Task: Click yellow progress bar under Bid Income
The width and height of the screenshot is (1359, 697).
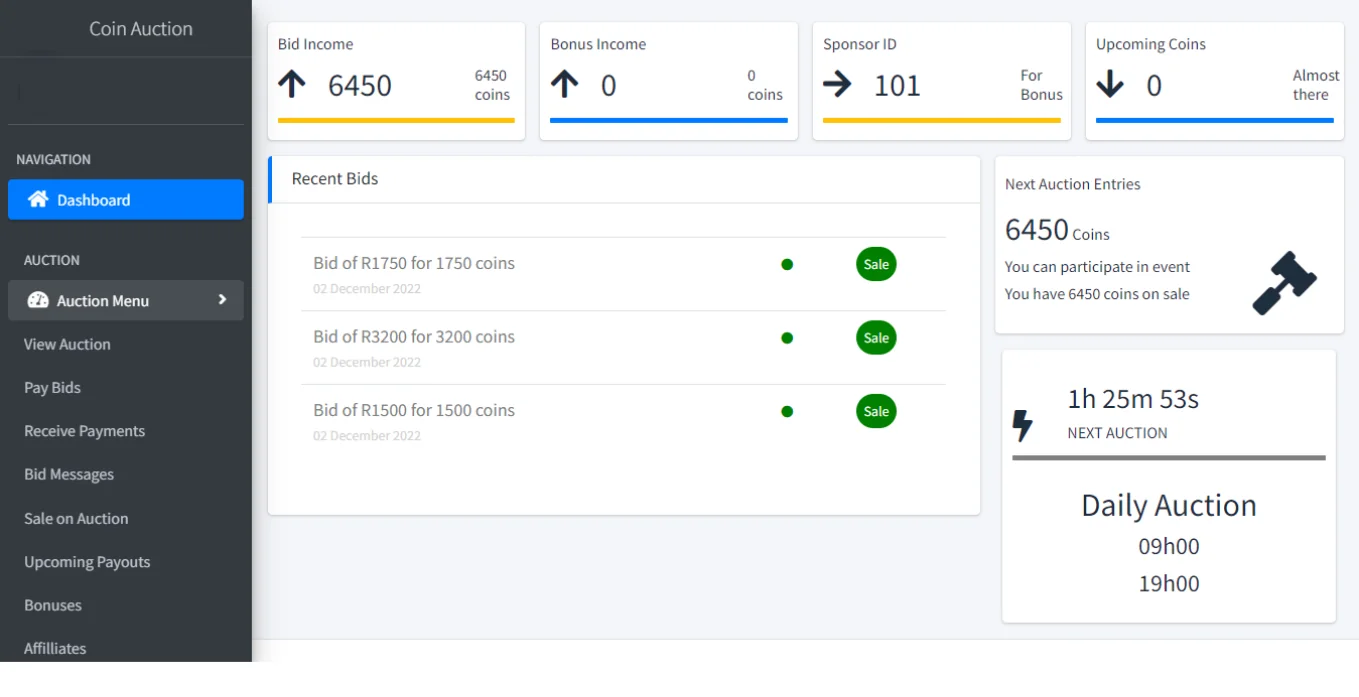Action: pyautogui.click(x=396, y=120)
